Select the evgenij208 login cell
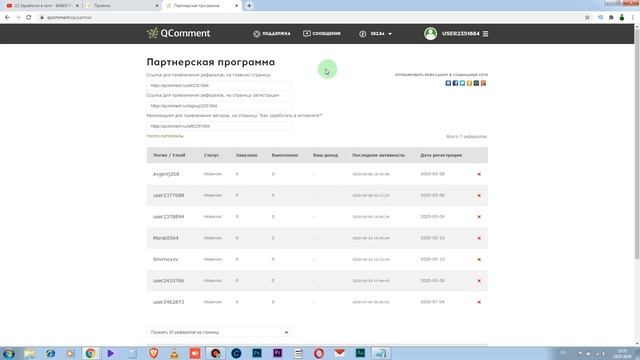Screen dimensions: 640x360 tap(166, 174)
